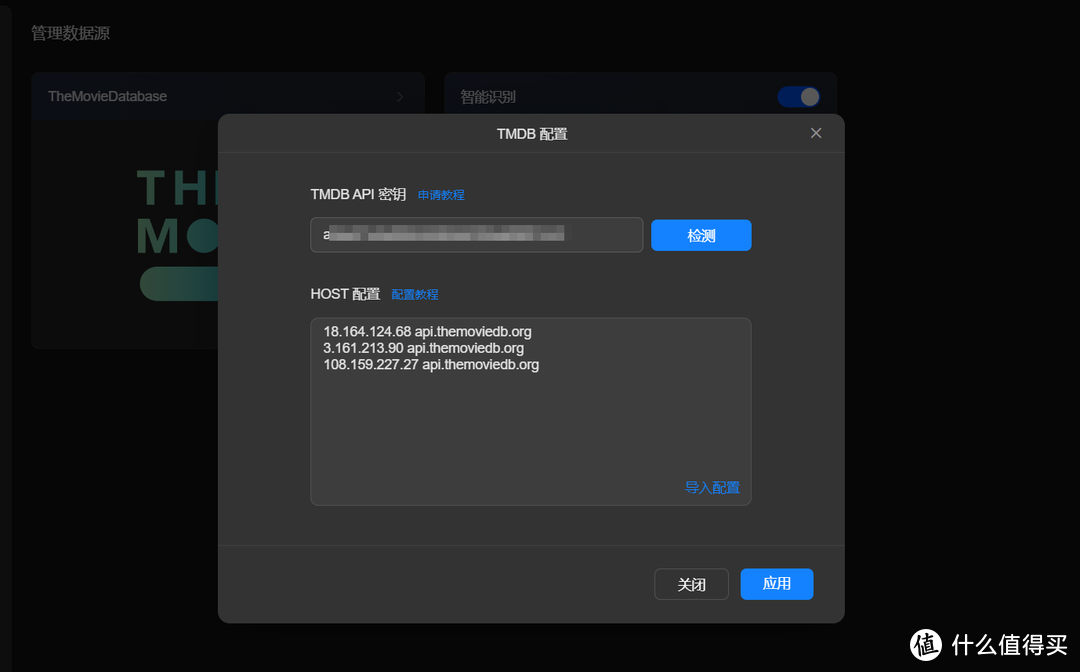Toggle the 智能识别 switch
Image resolution: width=1080 pixels, height=672 pixels.
tap(798, 96)
